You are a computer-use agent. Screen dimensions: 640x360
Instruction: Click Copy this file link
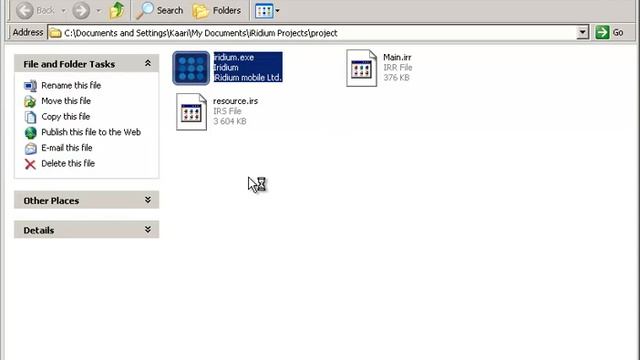66,116
